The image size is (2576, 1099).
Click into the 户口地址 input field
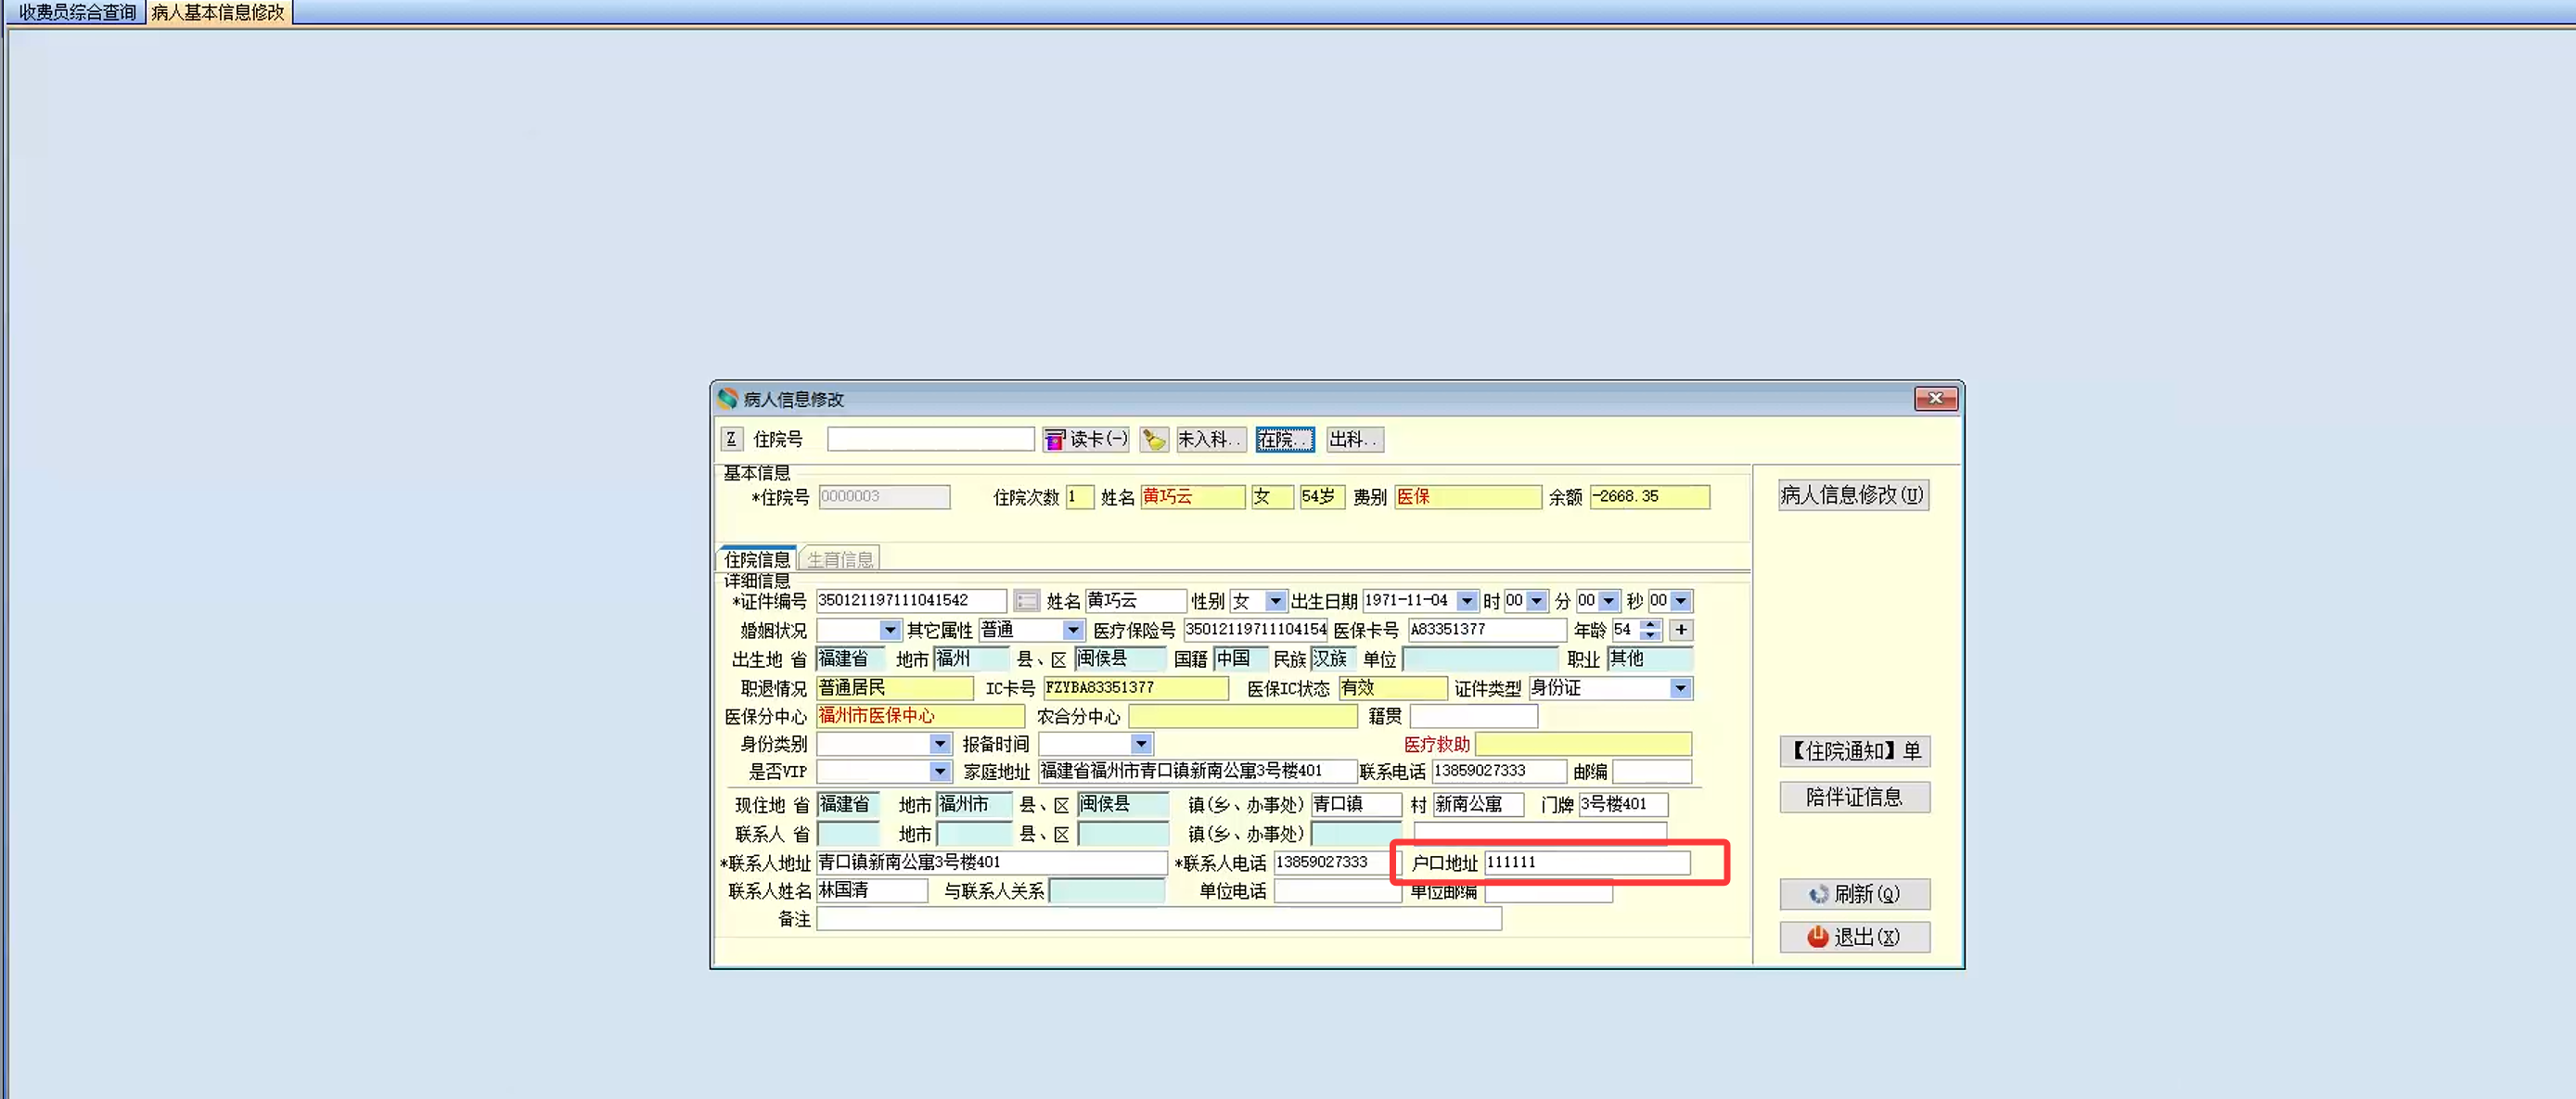point(1586,862)
